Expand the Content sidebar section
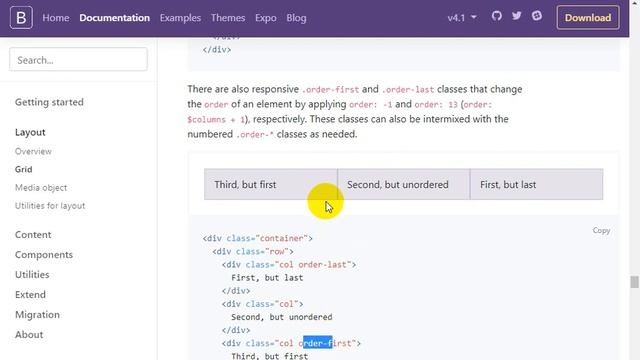The width and height of the screenshot is (640, 360). pos(33,235)
